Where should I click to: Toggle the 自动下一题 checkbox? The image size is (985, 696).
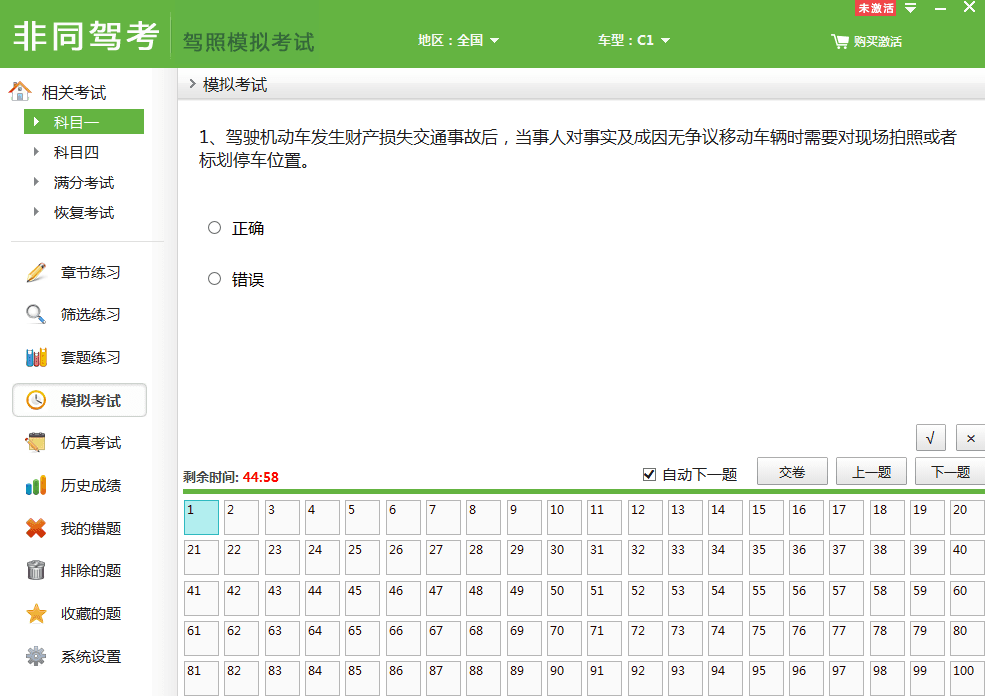pos(649,474)
